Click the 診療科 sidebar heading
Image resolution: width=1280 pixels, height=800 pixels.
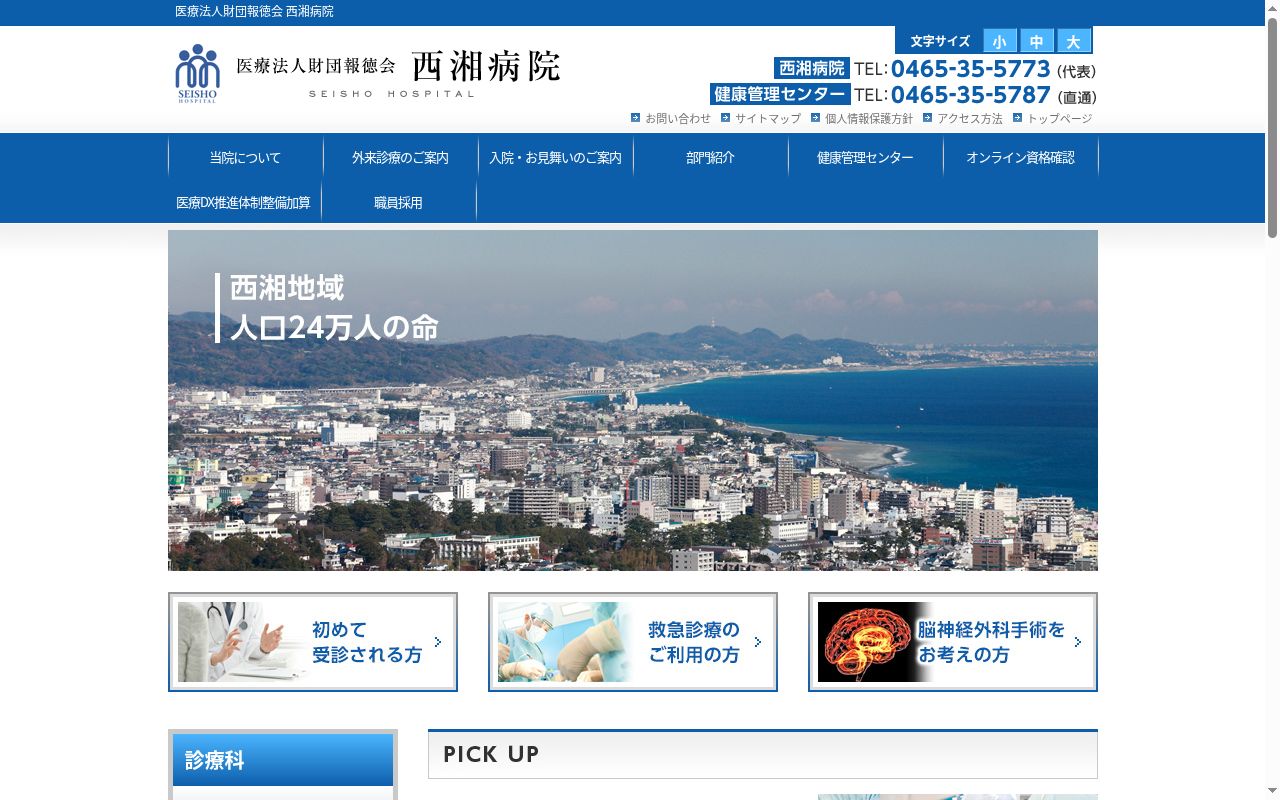coord(283,760)
